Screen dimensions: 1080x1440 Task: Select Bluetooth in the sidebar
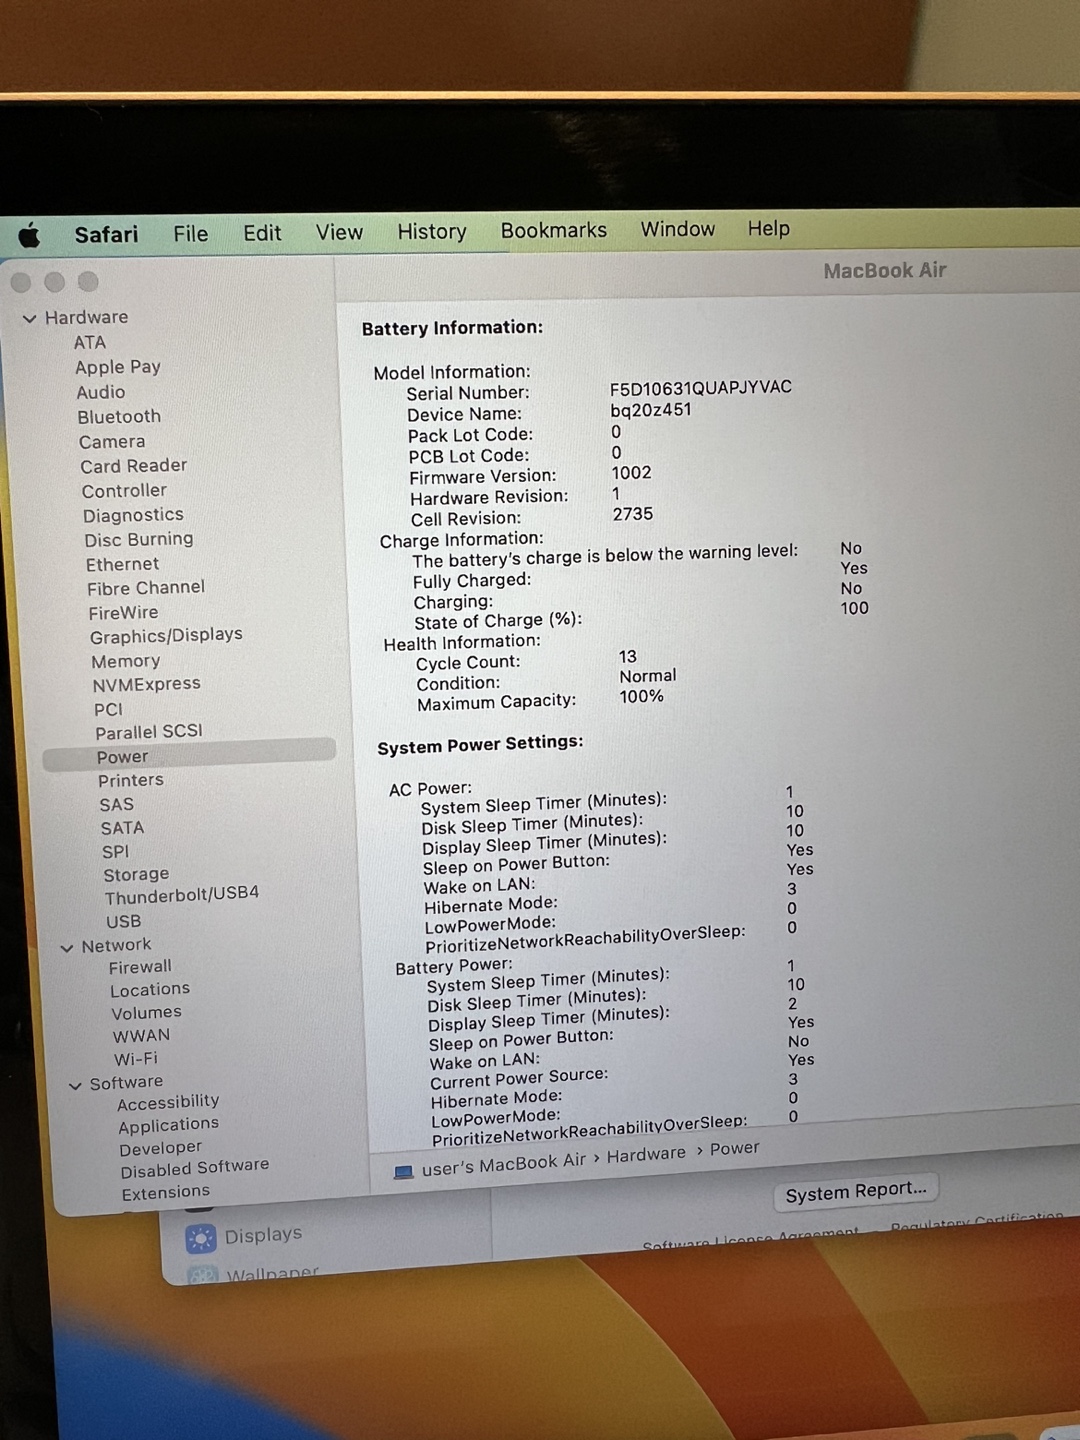119,417
